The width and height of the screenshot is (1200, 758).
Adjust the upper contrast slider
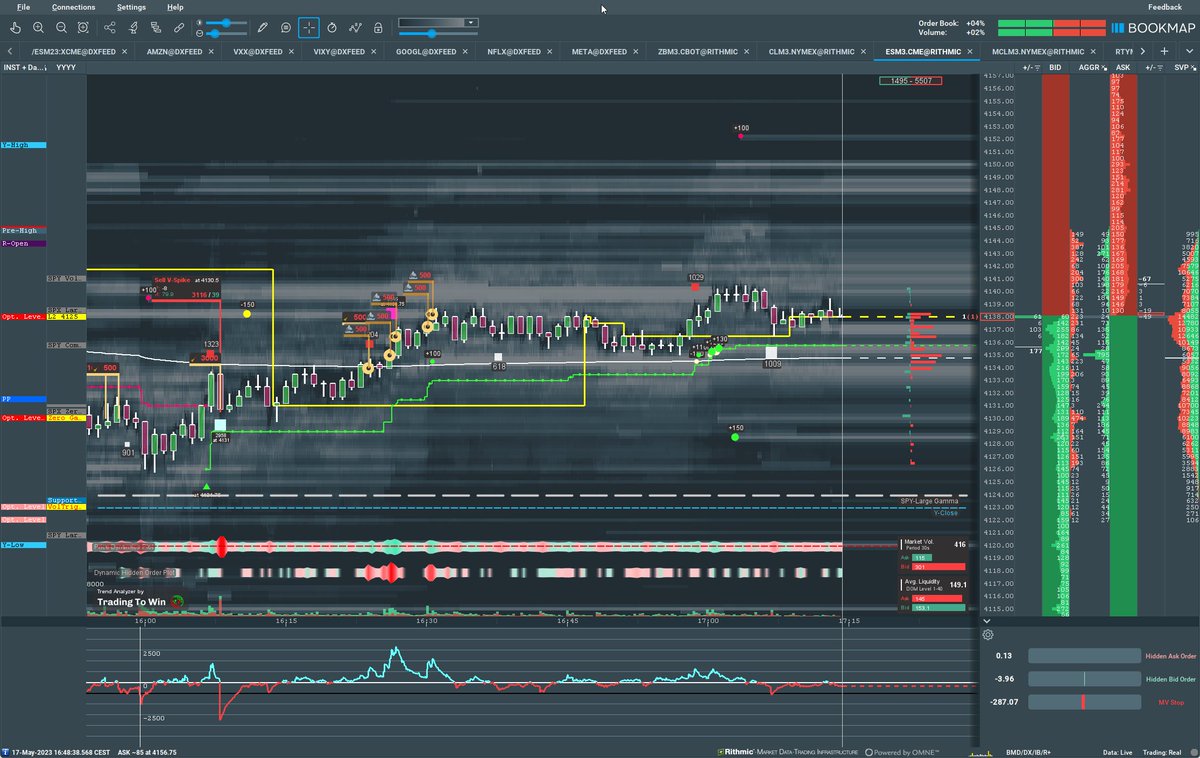click(x=226, y=22)
